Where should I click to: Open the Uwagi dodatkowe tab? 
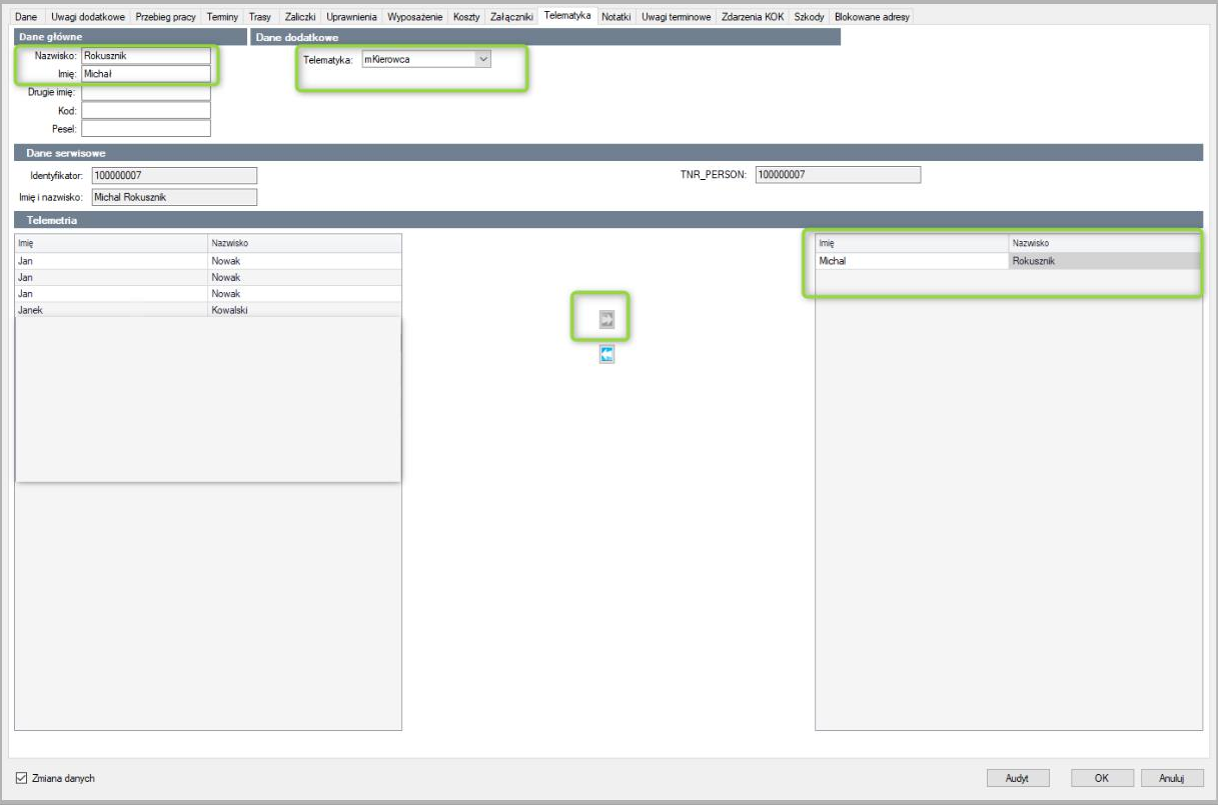89,17
